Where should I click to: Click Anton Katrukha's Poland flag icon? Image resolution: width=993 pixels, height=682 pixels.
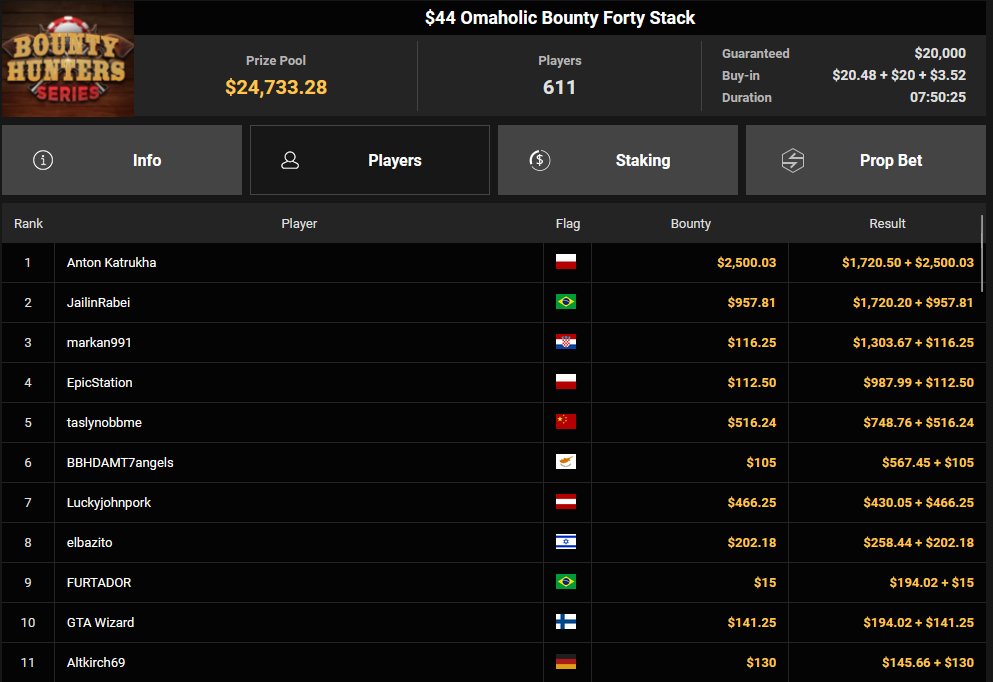pos(566,262)
